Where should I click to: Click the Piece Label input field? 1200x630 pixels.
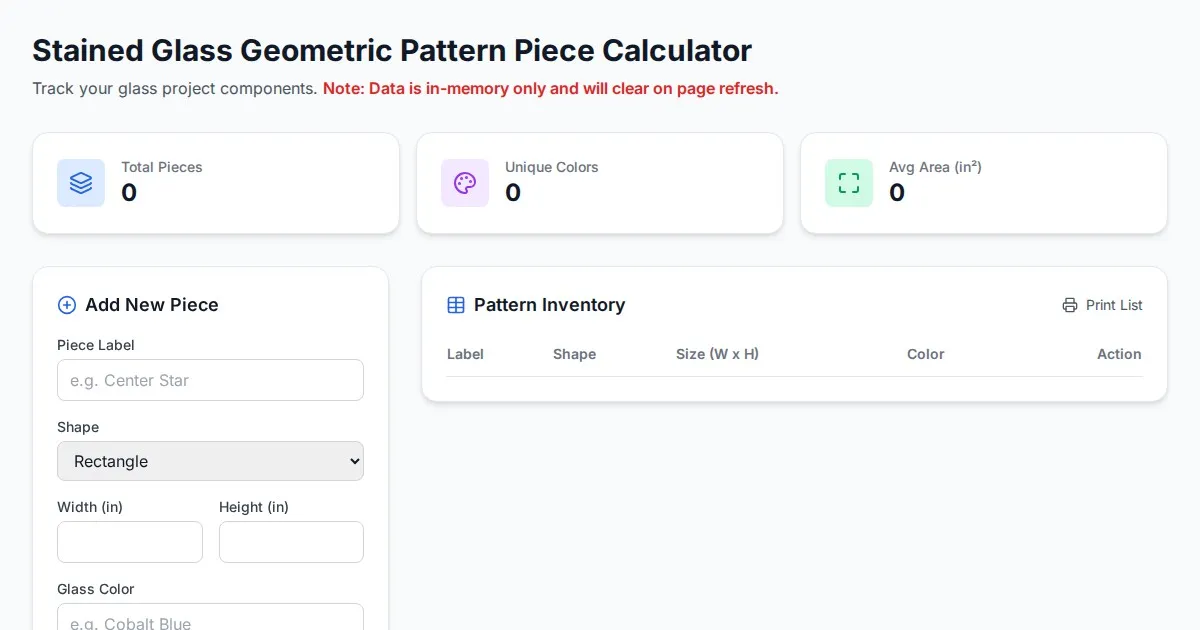(210, 380)
